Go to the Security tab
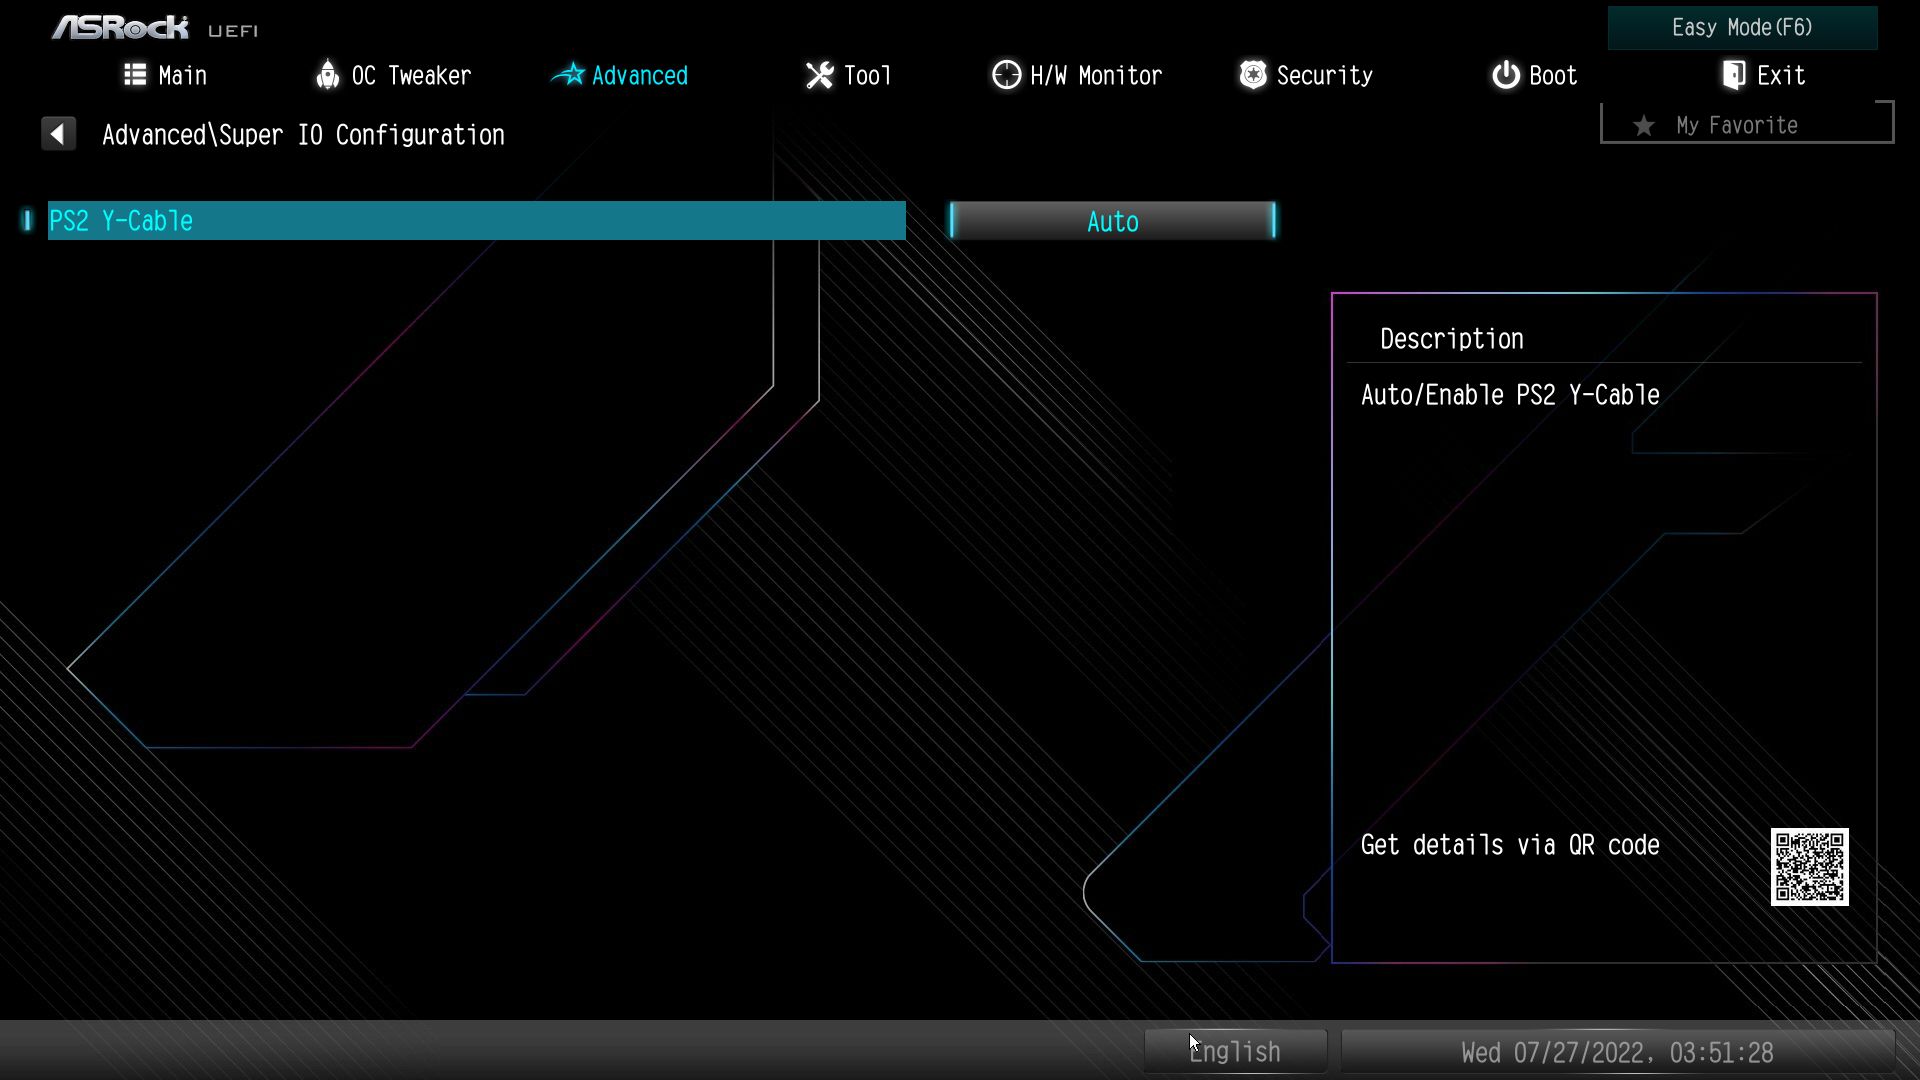 pos(1323,75)
